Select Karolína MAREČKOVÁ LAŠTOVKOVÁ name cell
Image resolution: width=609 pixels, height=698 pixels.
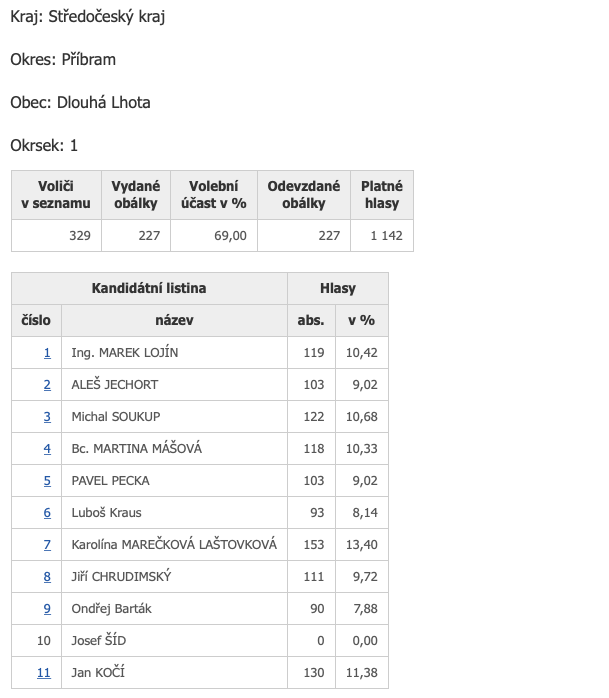(174, 545)
